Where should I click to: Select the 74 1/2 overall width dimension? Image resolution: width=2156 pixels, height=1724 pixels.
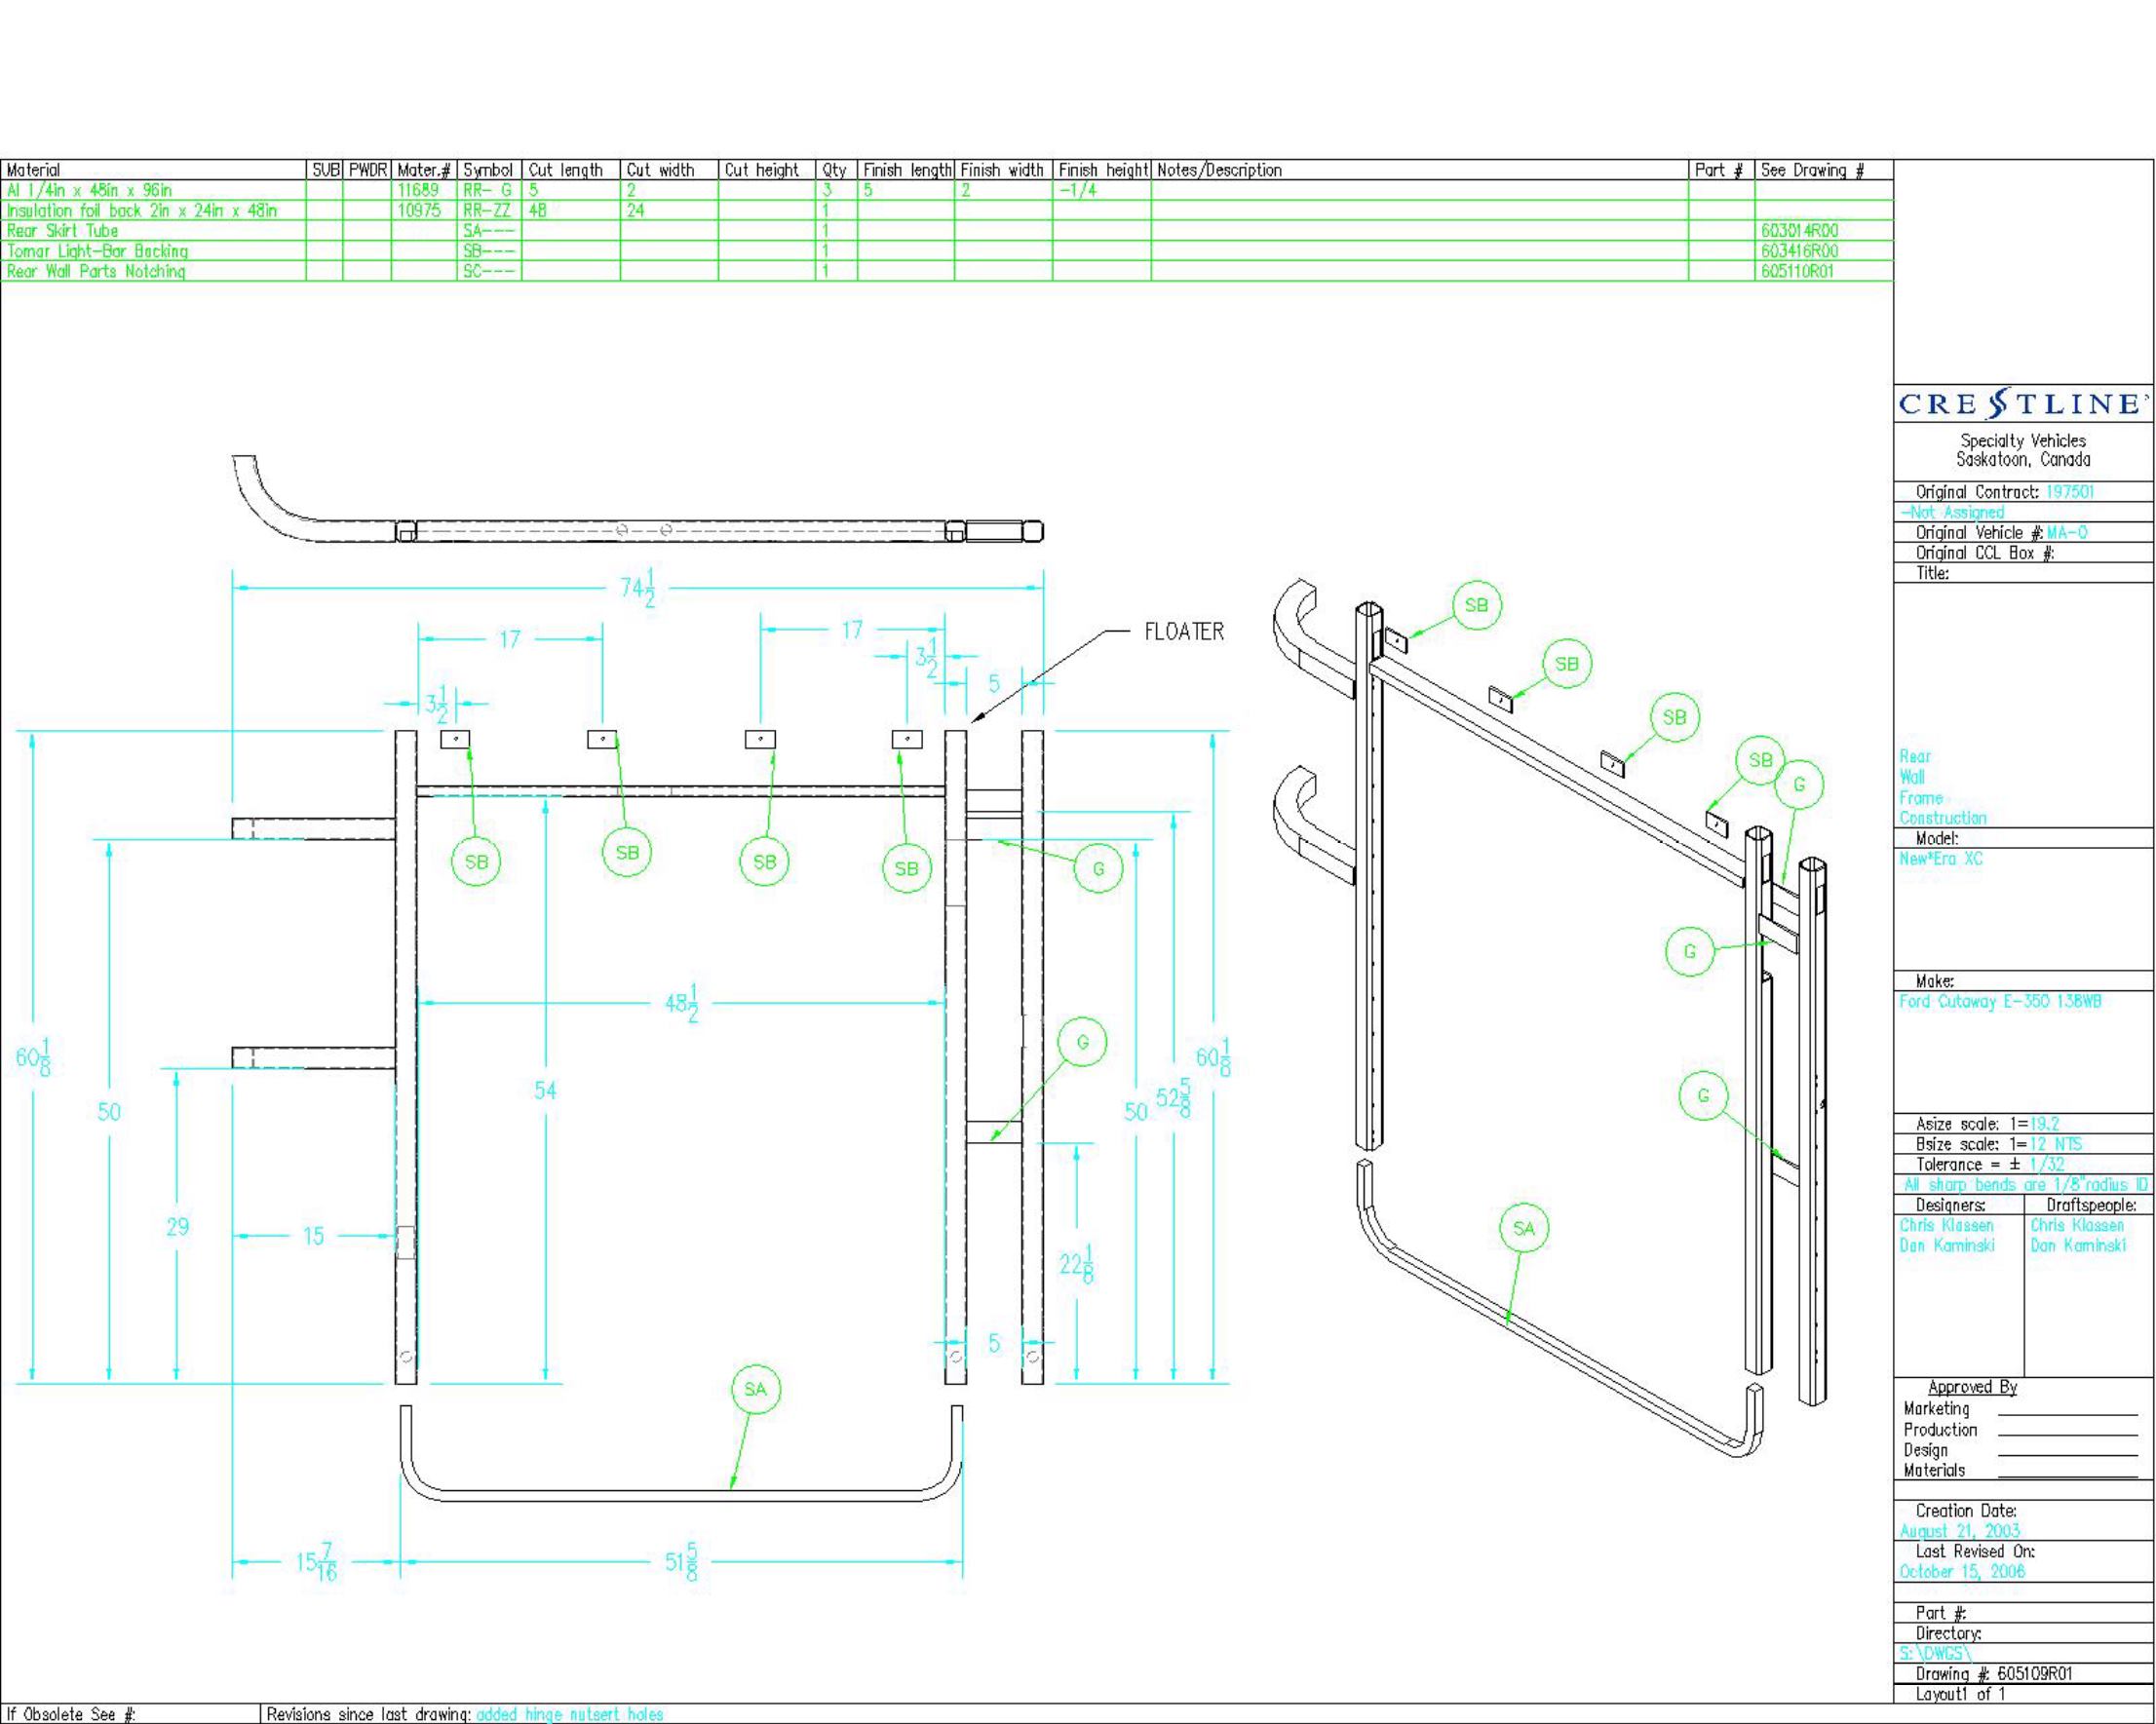tap(637, 587)
